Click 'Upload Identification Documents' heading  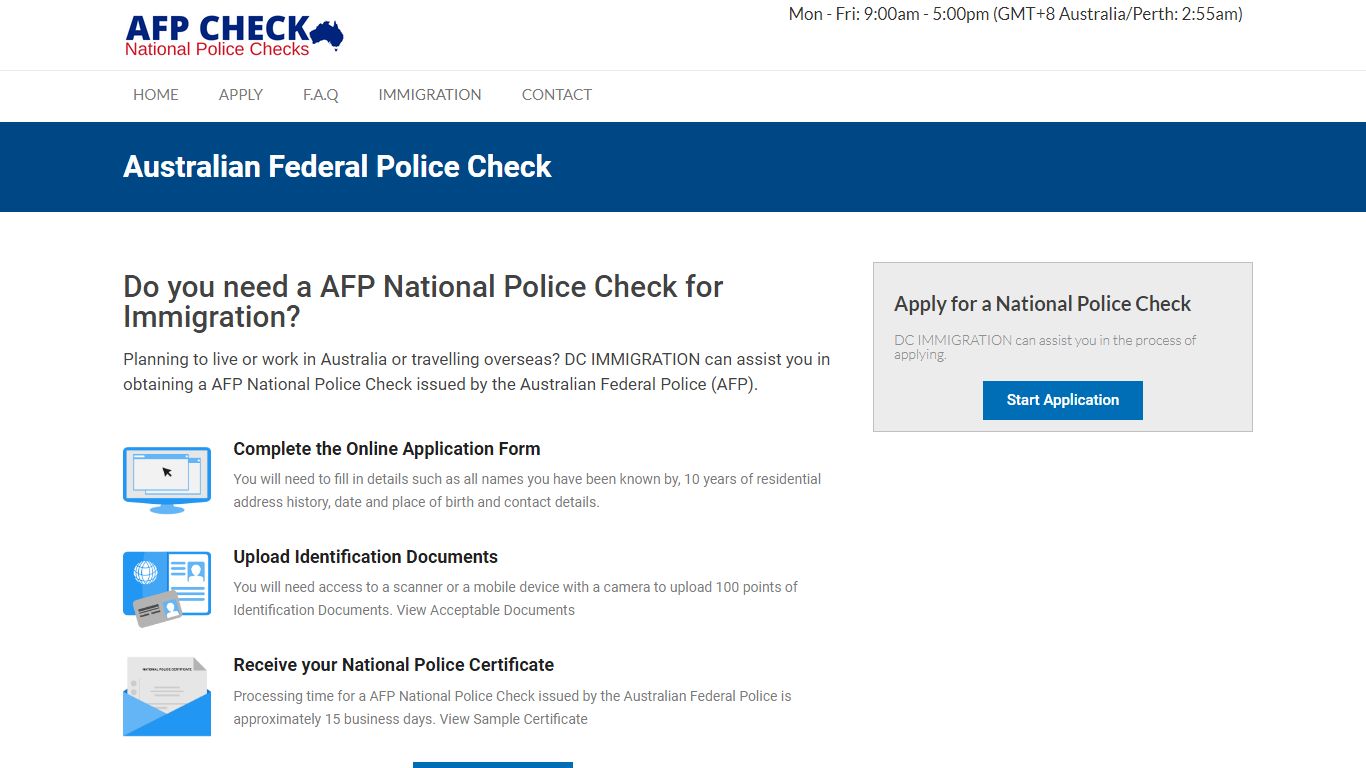click(366, 557)
